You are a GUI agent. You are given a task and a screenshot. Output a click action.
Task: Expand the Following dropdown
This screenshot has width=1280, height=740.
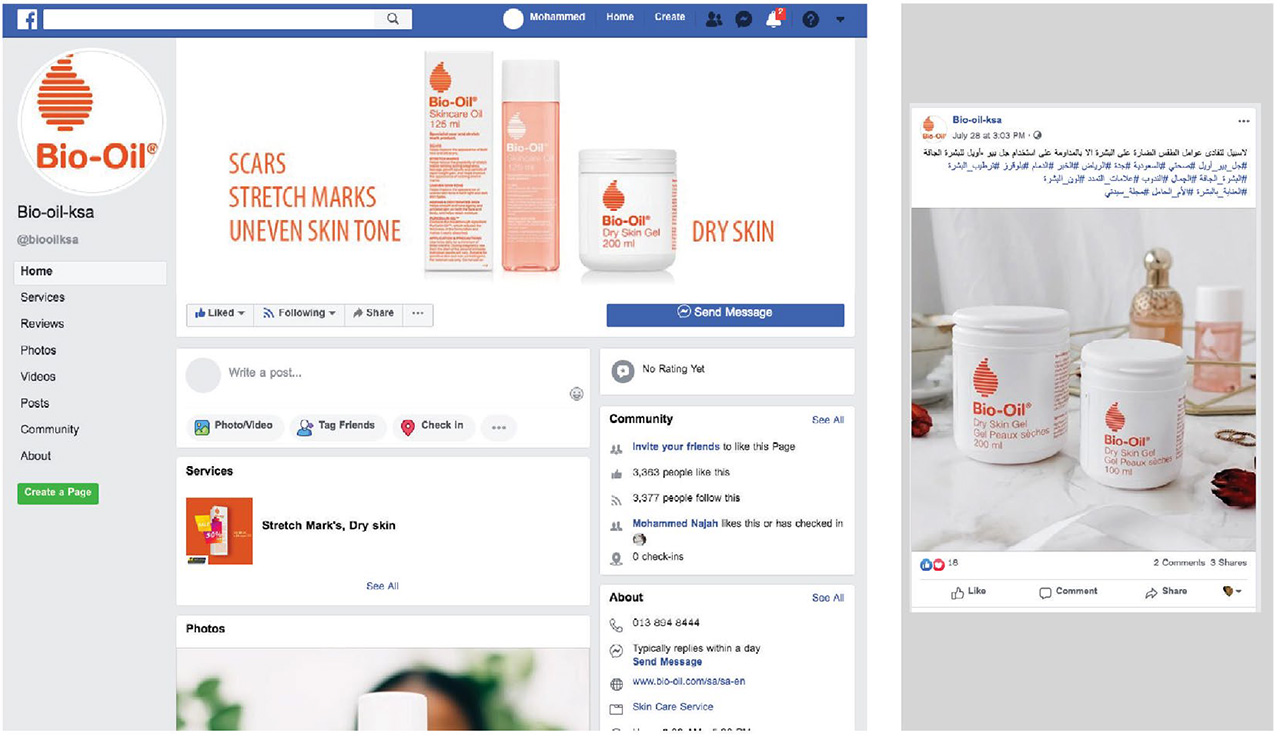[299, 313]
